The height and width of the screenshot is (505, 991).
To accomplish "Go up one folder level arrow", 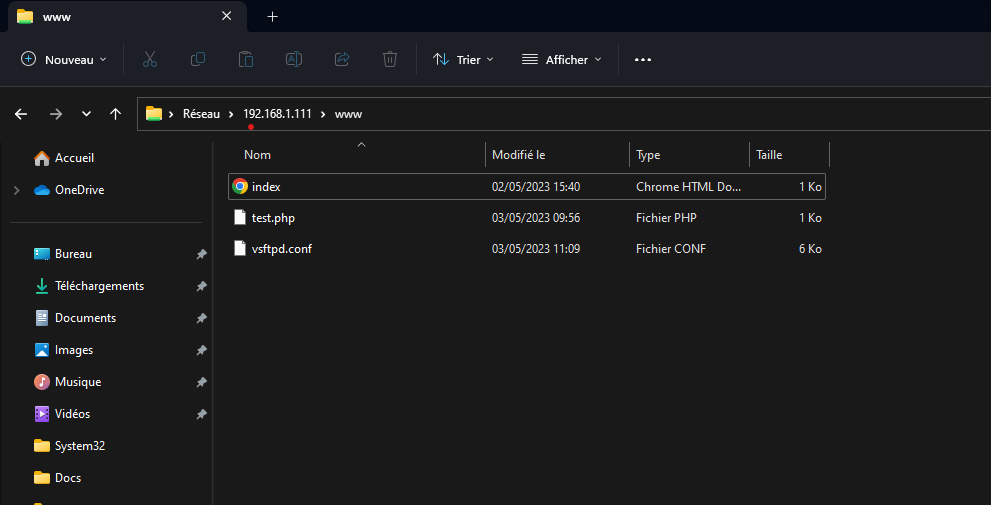I will point(115,114).
